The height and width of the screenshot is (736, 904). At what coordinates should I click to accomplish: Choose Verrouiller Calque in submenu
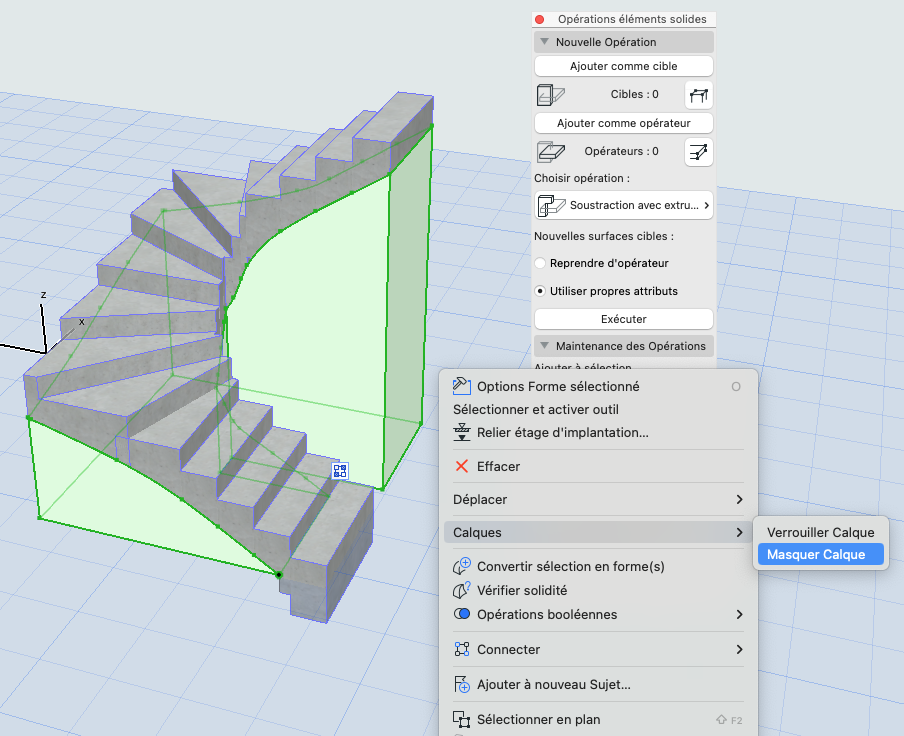(820, 532)
